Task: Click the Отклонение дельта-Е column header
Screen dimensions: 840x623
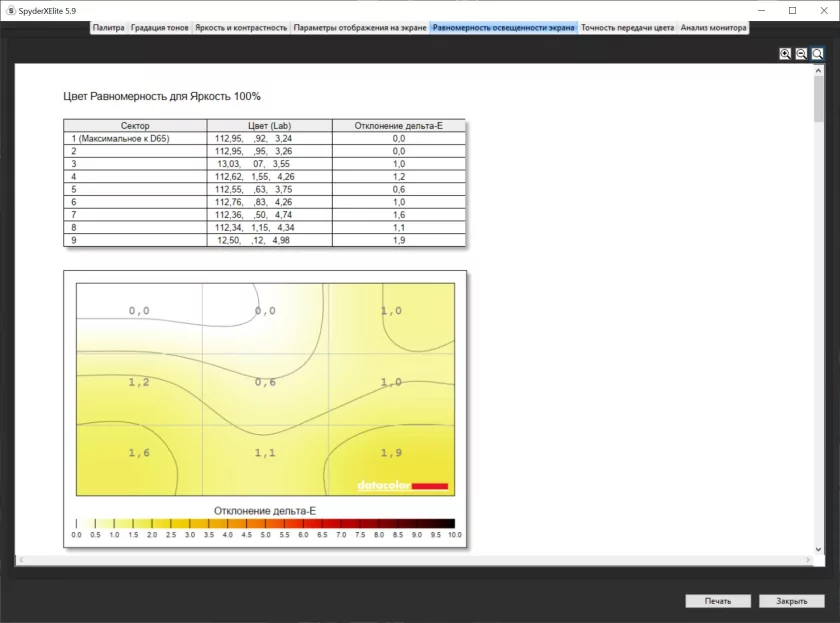Action: click(x=399, y=125)
